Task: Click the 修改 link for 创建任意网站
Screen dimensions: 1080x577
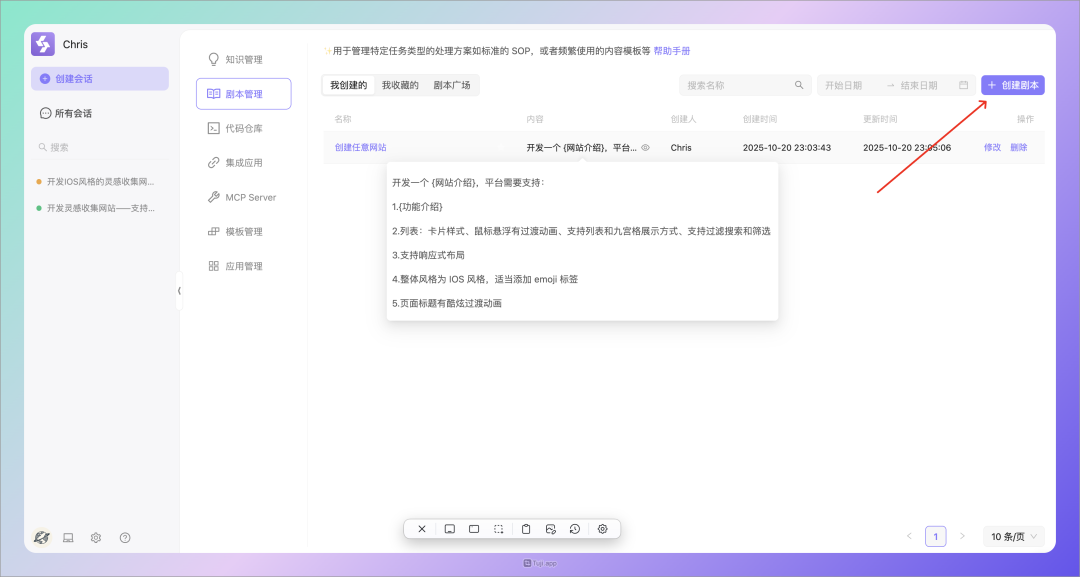Action: [992, 147]
